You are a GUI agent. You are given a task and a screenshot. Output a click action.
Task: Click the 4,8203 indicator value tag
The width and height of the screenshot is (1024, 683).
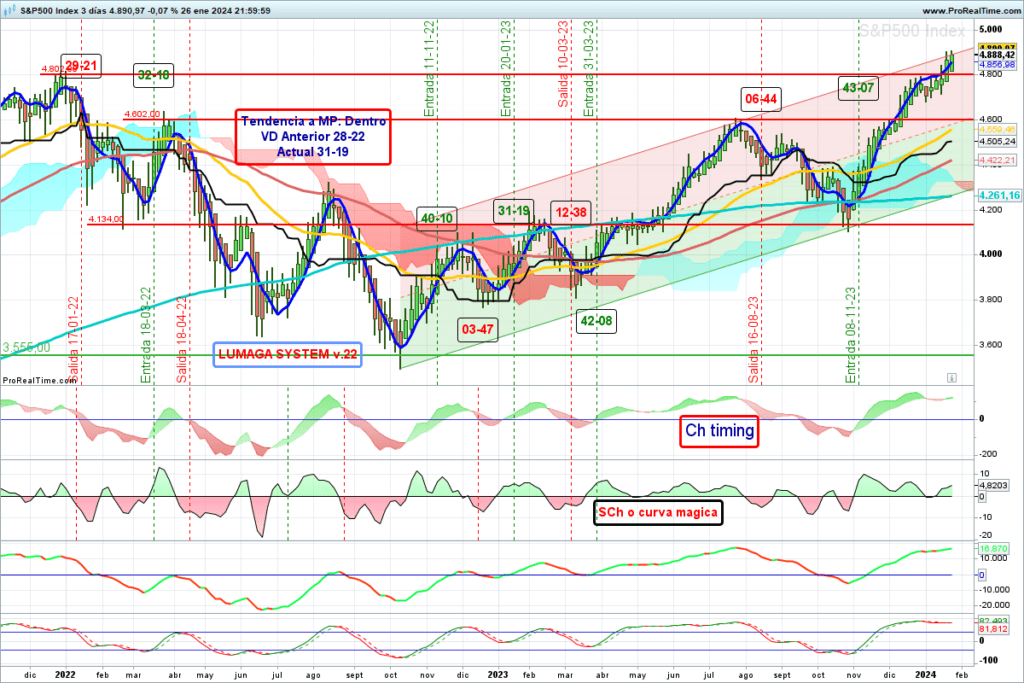tap(993, 485)
